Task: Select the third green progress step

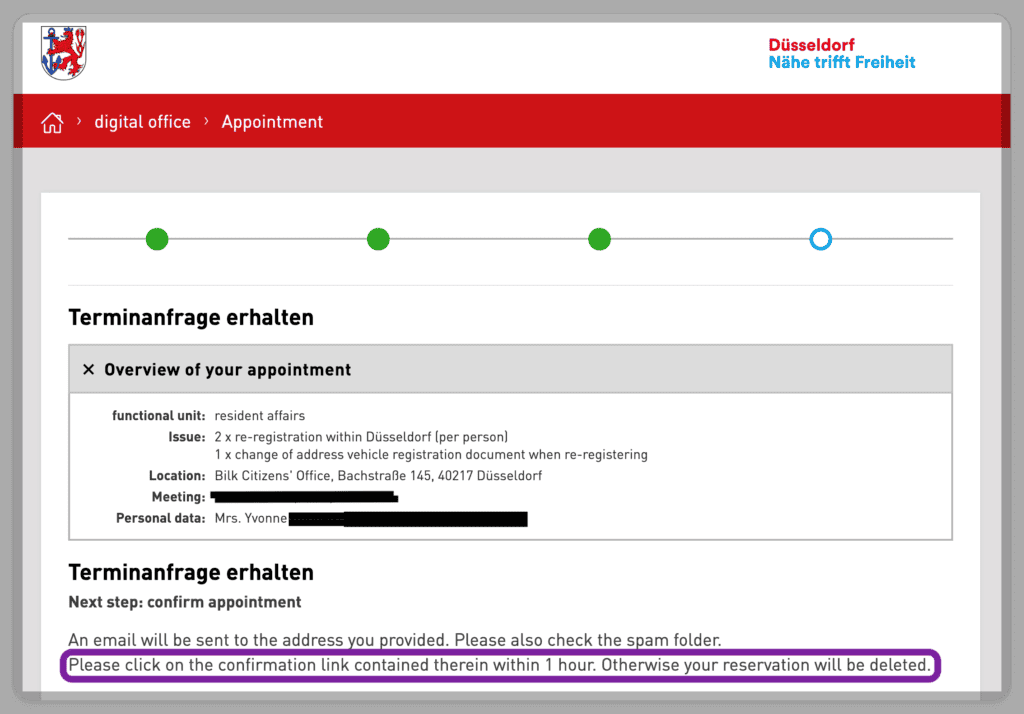Action: coord(599,239)
